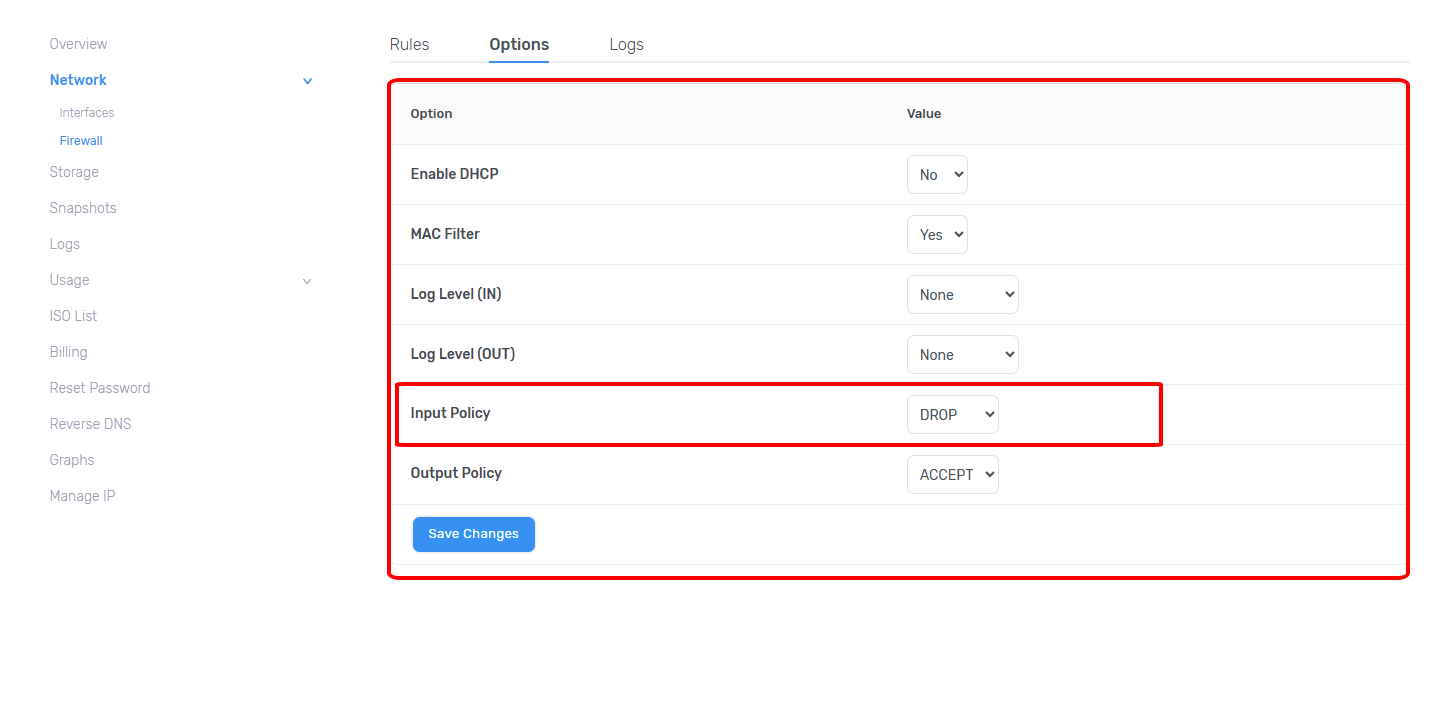Image resolution: width=1450 pixels, height=704 pixels.
Task: Open the Storage section
Action: tap(74, 172)
